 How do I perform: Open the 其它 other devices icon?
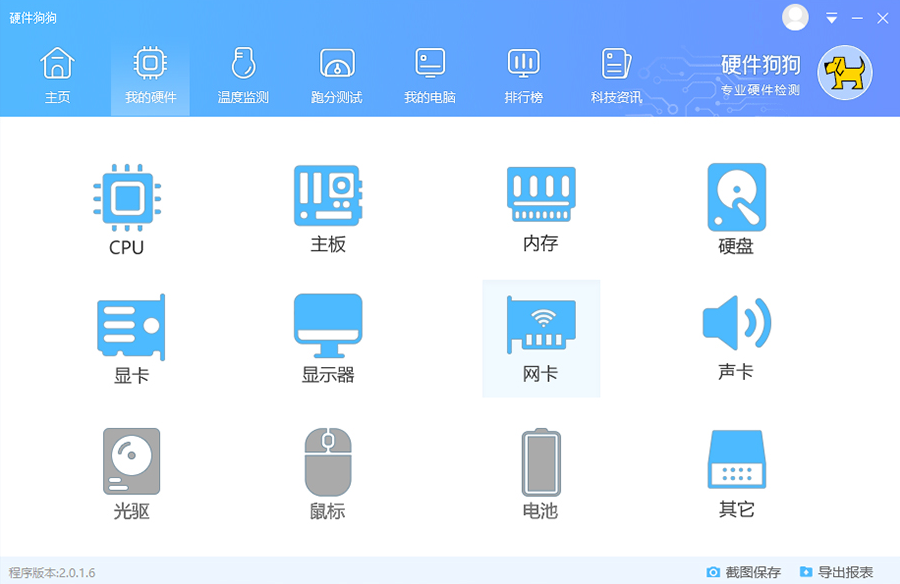point(736,472)
